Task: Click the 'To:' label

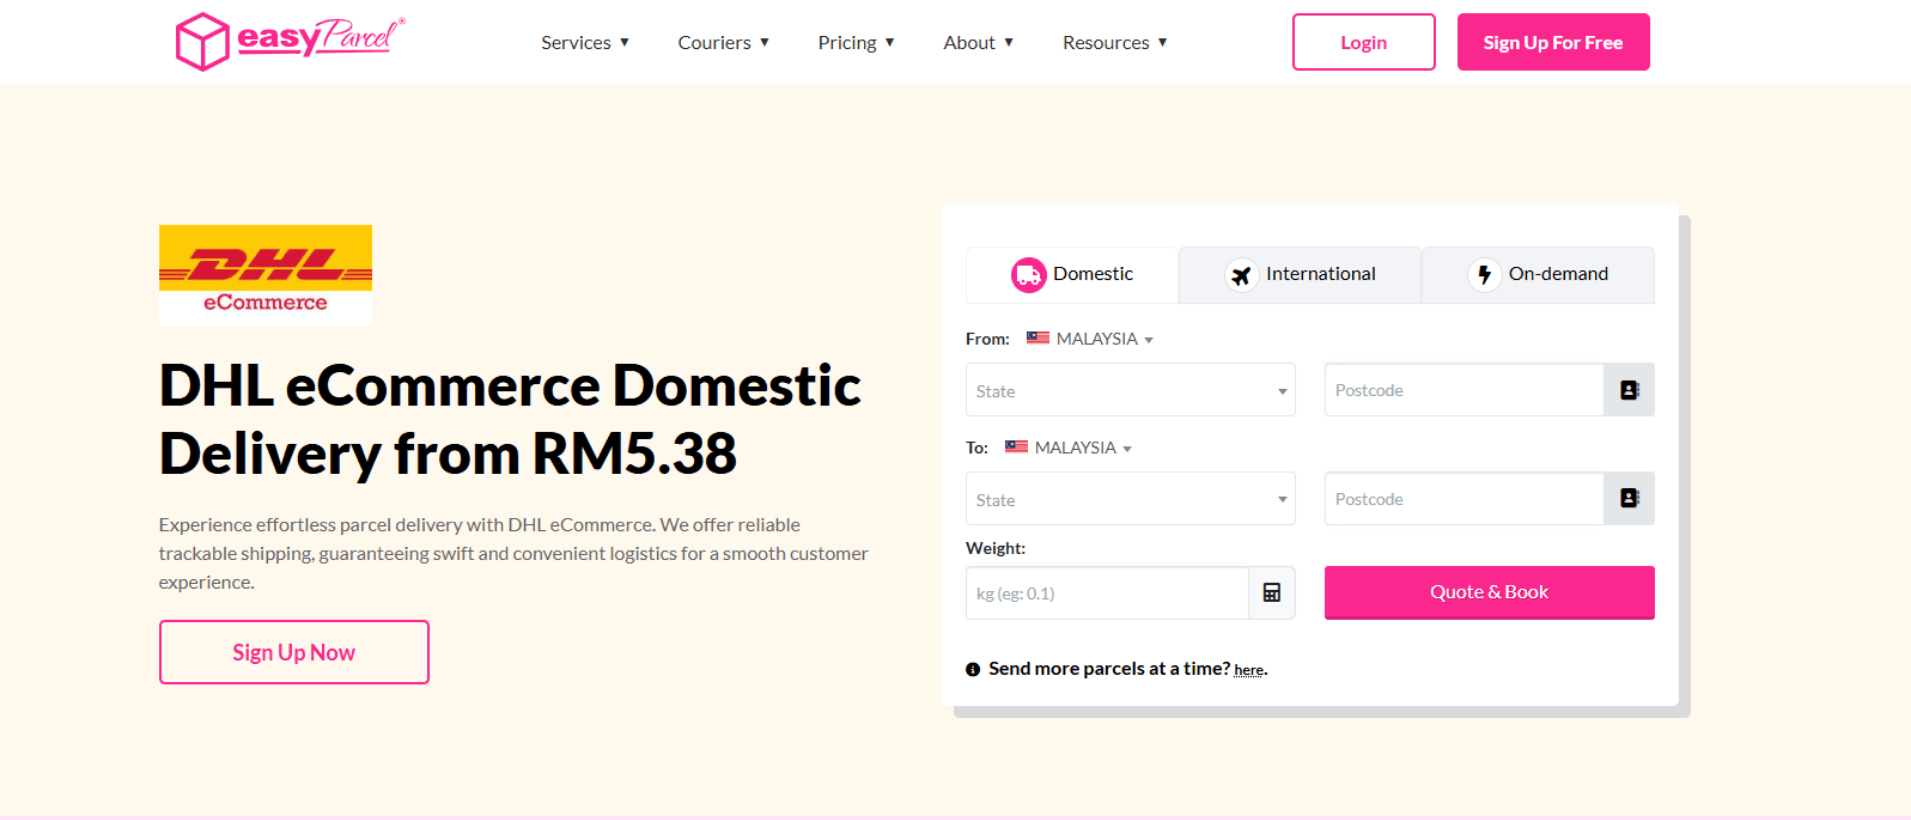Action: click(977, 448)
